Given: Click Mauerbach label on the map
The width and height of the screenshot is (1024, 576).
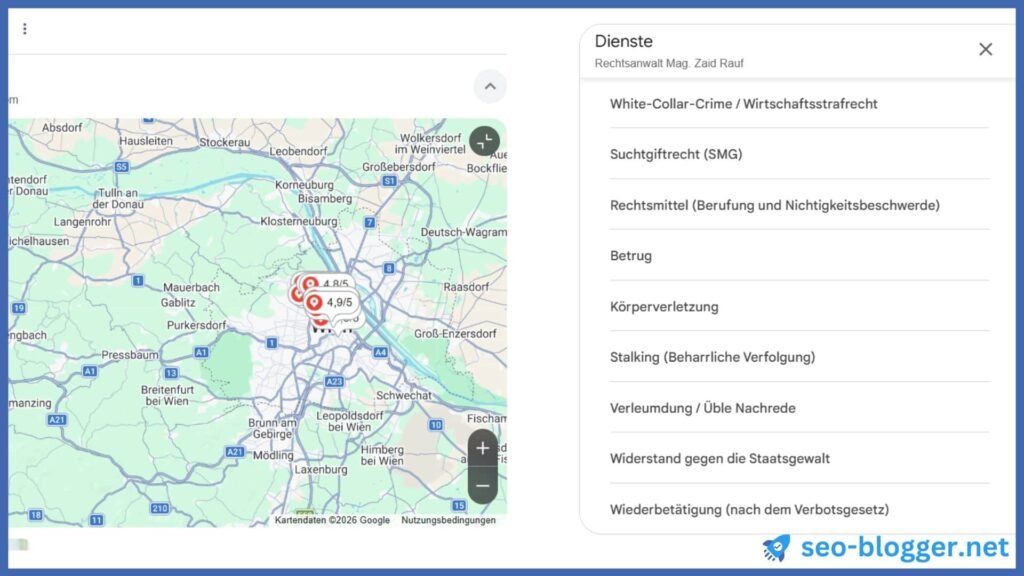Looking at the screenshot, I should [191, 287].
